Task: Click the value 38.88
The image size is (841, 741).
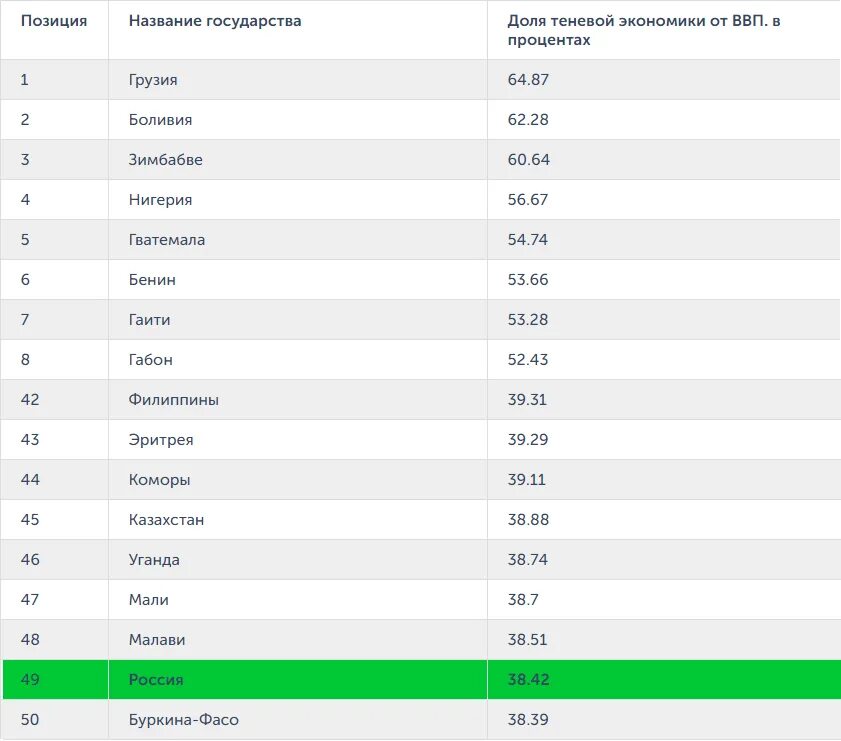Action: click(528, 520)
